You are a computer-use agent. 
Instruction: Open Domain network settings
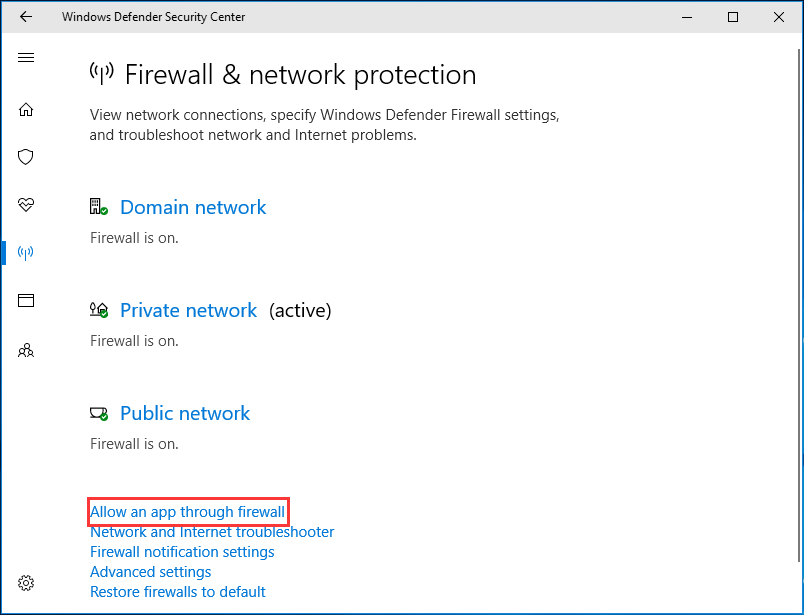pyautogui.click(x=192, y=207)
